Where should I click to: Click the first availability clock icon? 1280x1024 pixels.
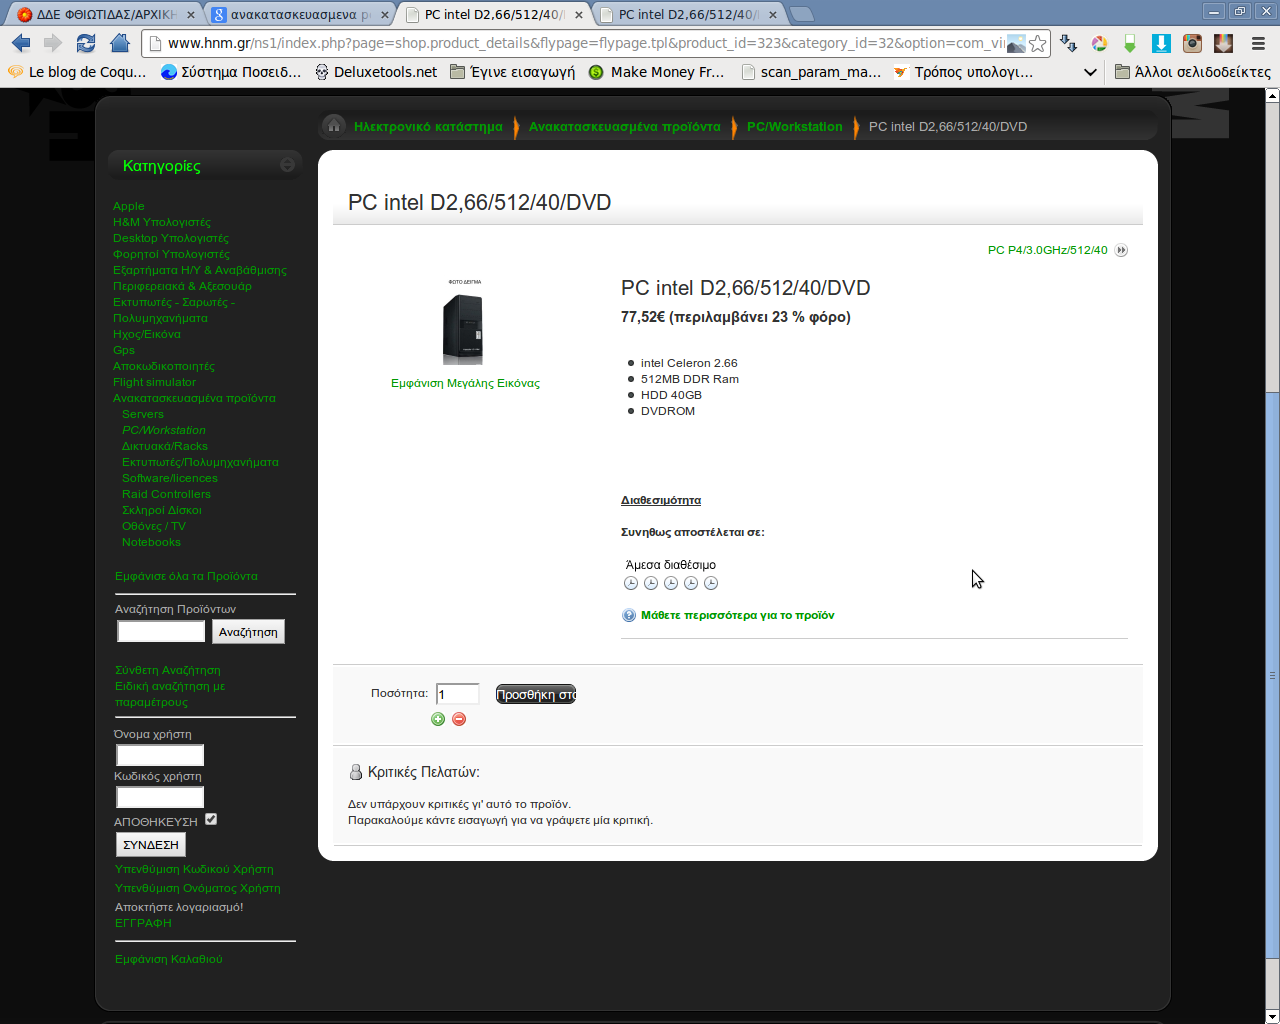tap(631, 583)
